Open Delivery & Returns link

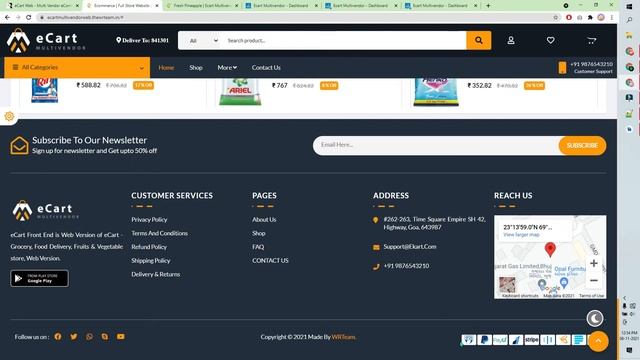pyautogui.click(x=156, y=274)
